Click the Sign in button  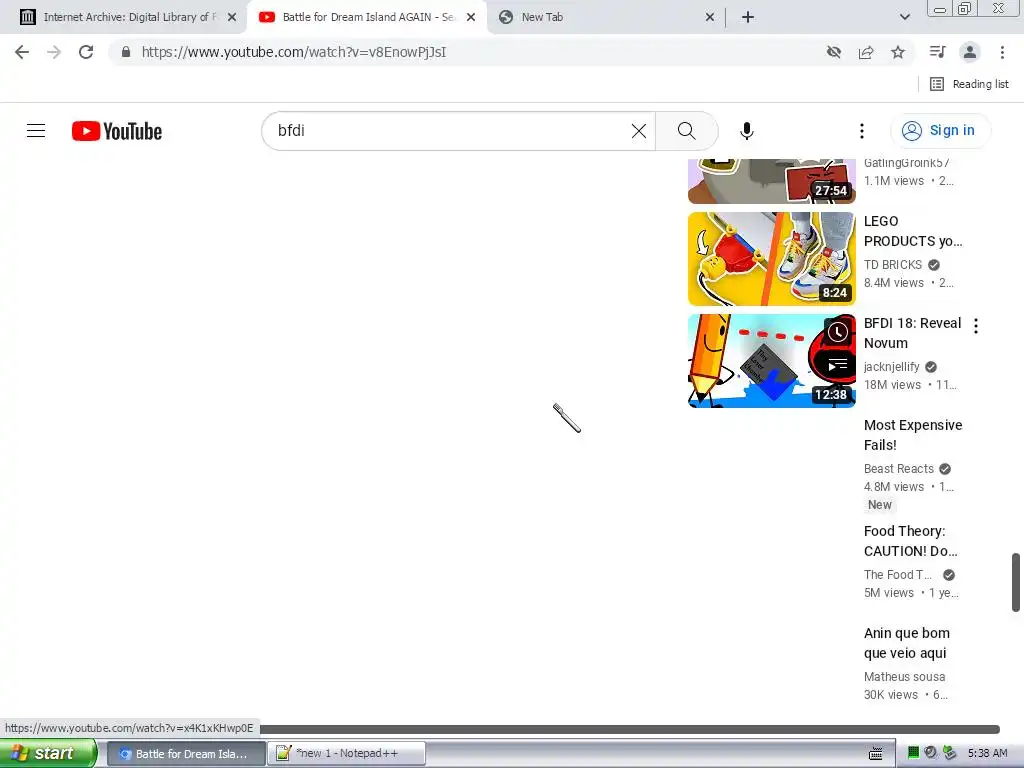[x=940, y=131]
